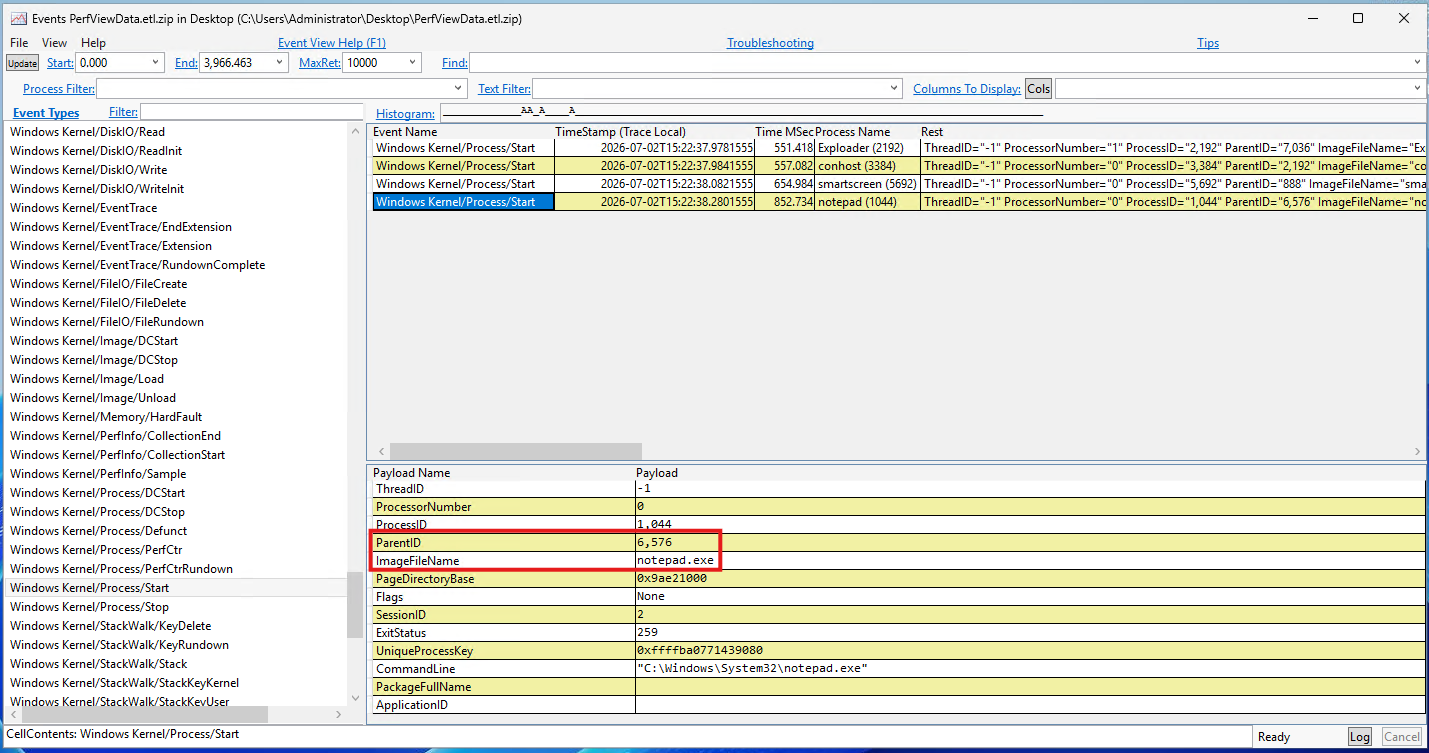Click the Process Filter link

coord(57,89)
